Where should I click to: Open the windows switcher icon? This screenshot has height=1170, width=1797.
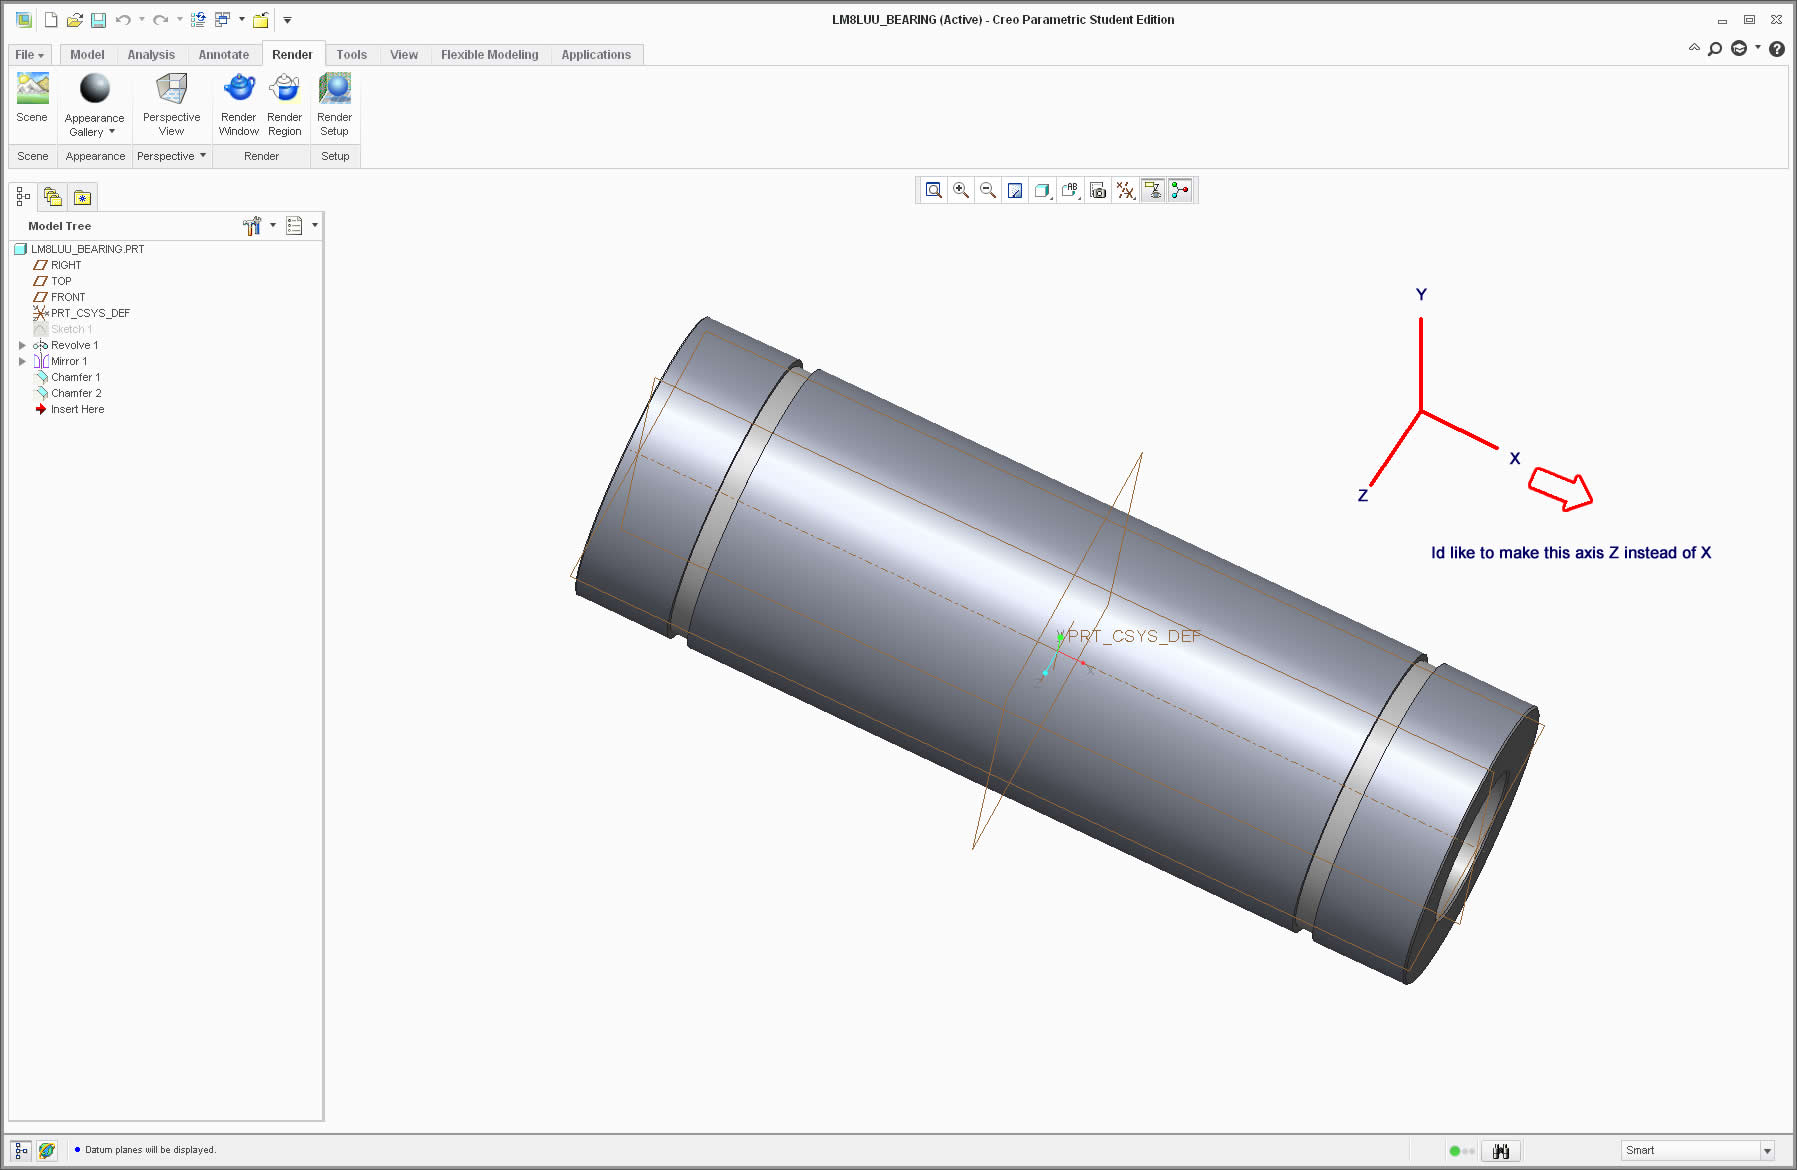222,20
